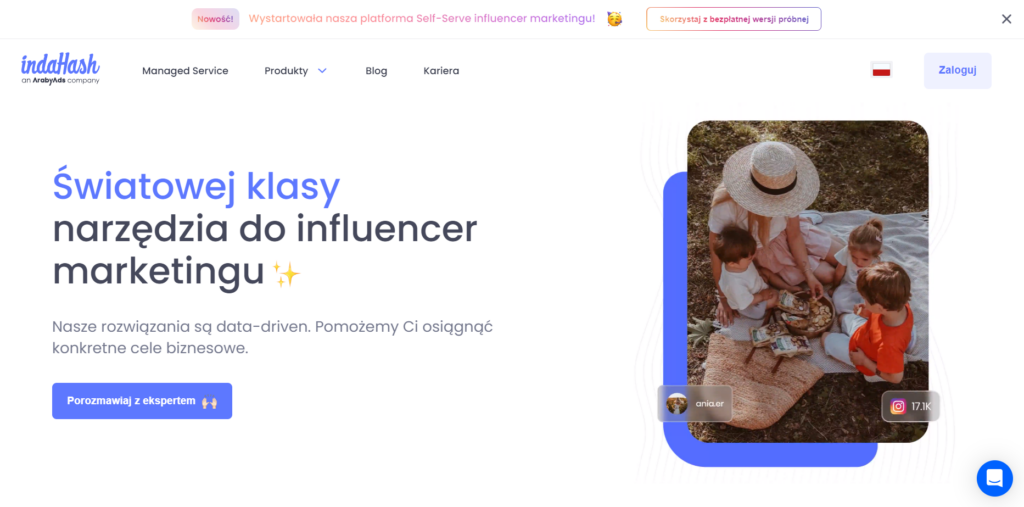The image size is (1024, 507).
Task: Click the picnic influencer photo
Action: pyautogui.click(x=807, y=282)
